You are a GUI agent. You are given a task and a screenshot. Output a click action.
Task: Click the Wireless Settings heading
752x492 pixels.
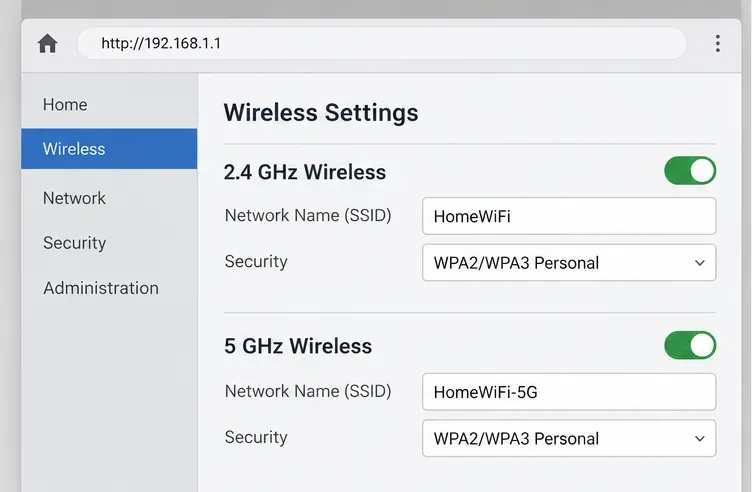pos(321,113)
